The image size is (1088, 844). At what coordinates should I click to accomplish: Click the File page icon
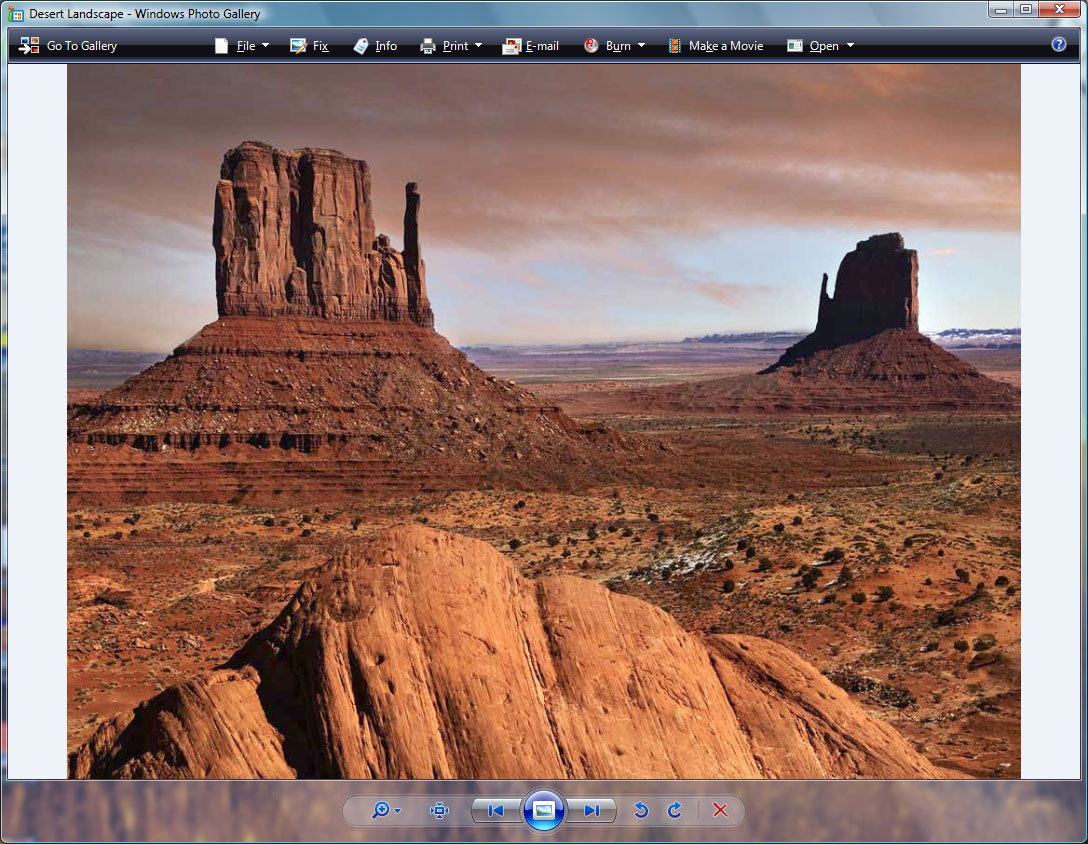[x=221, y=46]
